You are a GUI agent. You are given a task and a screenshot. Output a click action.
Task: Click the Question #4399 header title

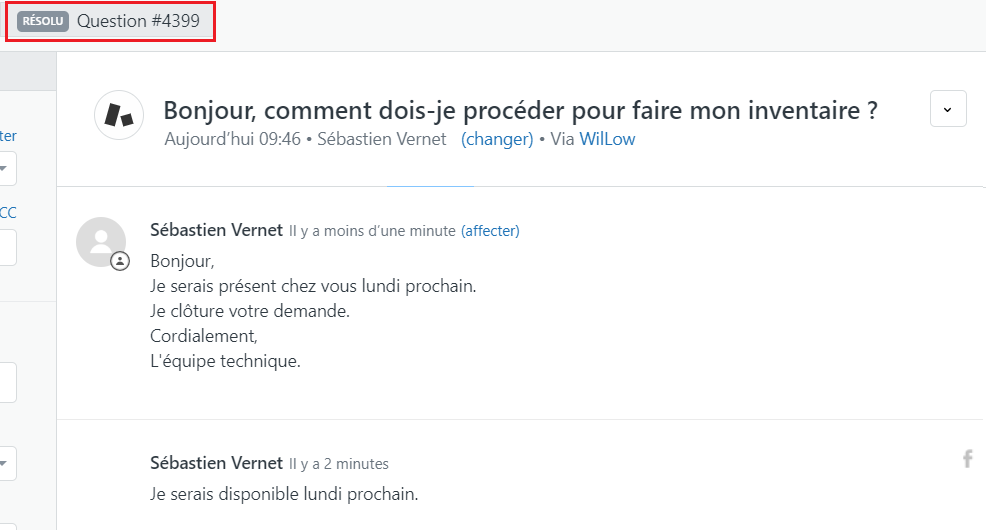138,21
